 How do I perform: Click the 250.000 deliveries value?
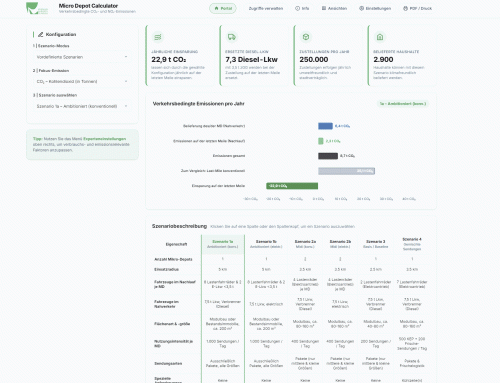(x=314, y=60)
